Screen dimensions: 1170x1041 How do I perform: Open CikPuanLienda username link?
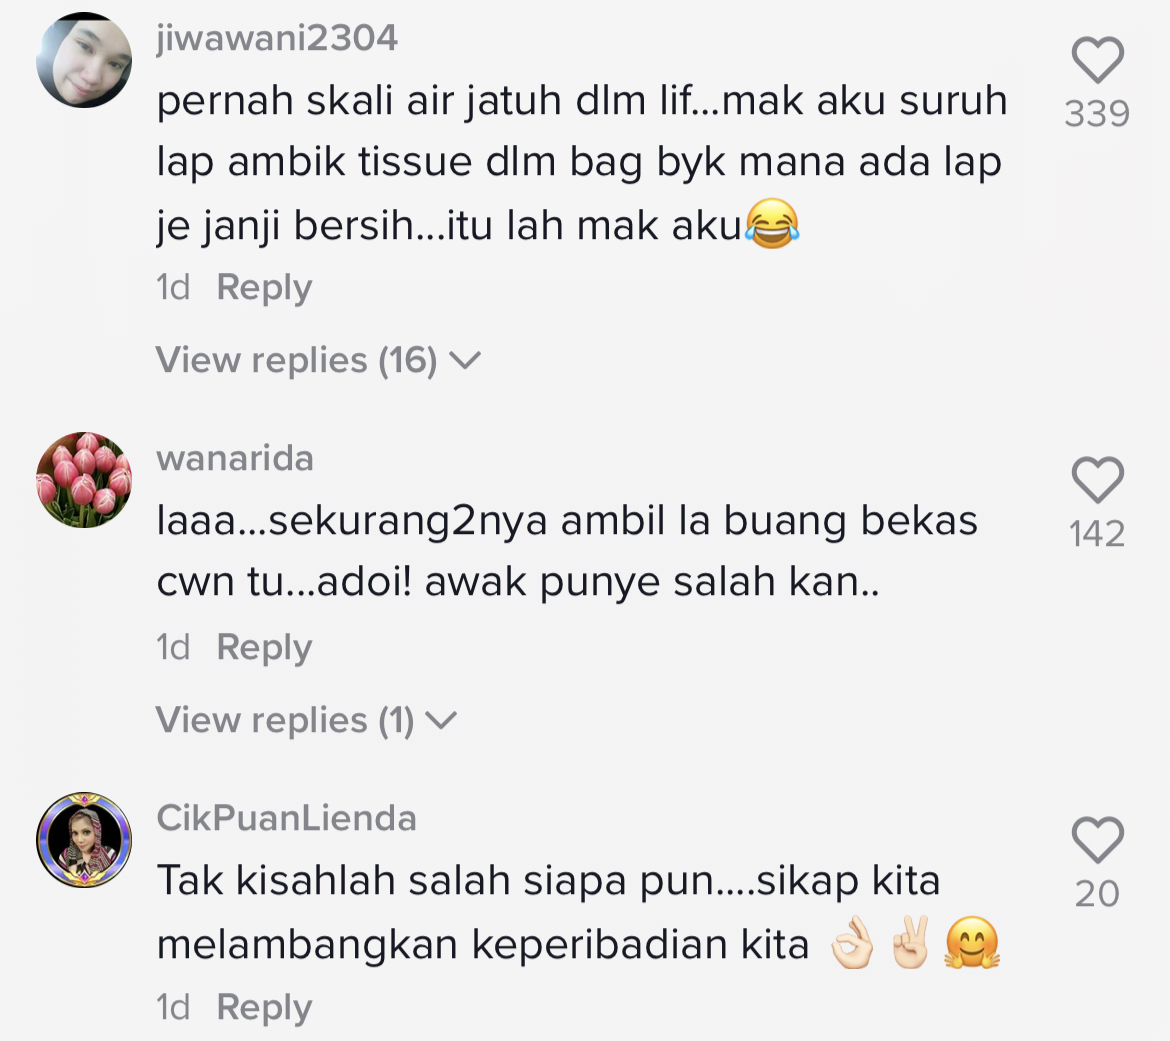pyautogui.click(x=287, y=818)
